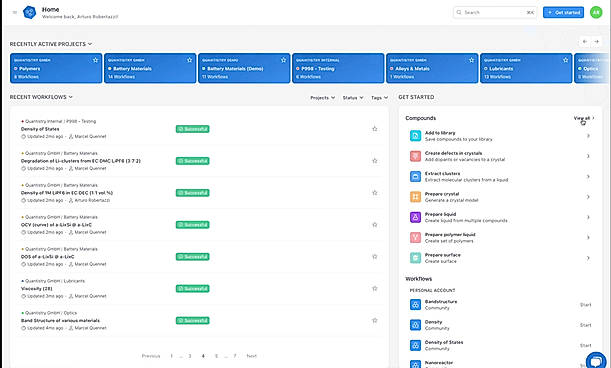Start the Density of States workflow
The height and width of the screenshot is (368, 611).
tap(585, 345)
